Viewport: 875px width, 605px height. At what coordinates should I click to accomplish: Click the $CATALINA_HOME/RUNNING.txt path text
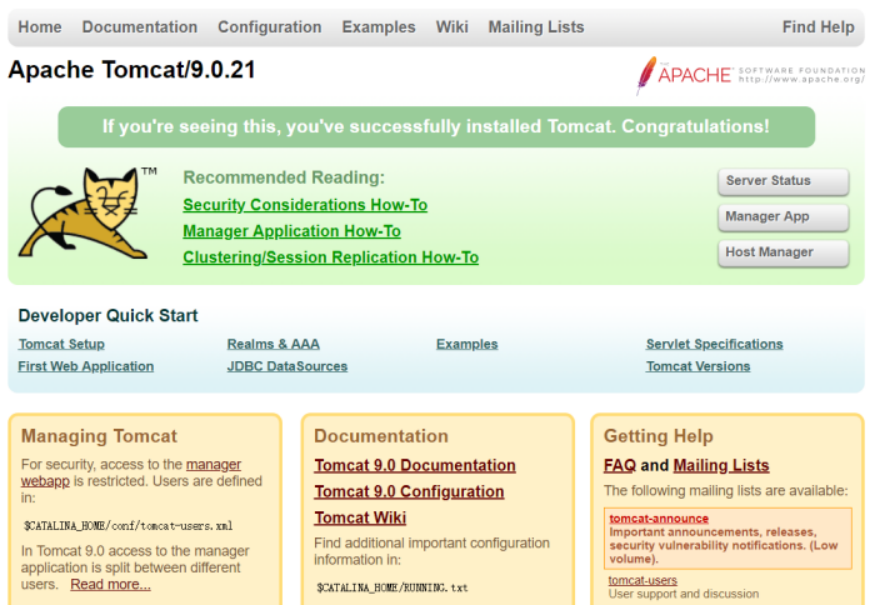click(x=392, y=588)
